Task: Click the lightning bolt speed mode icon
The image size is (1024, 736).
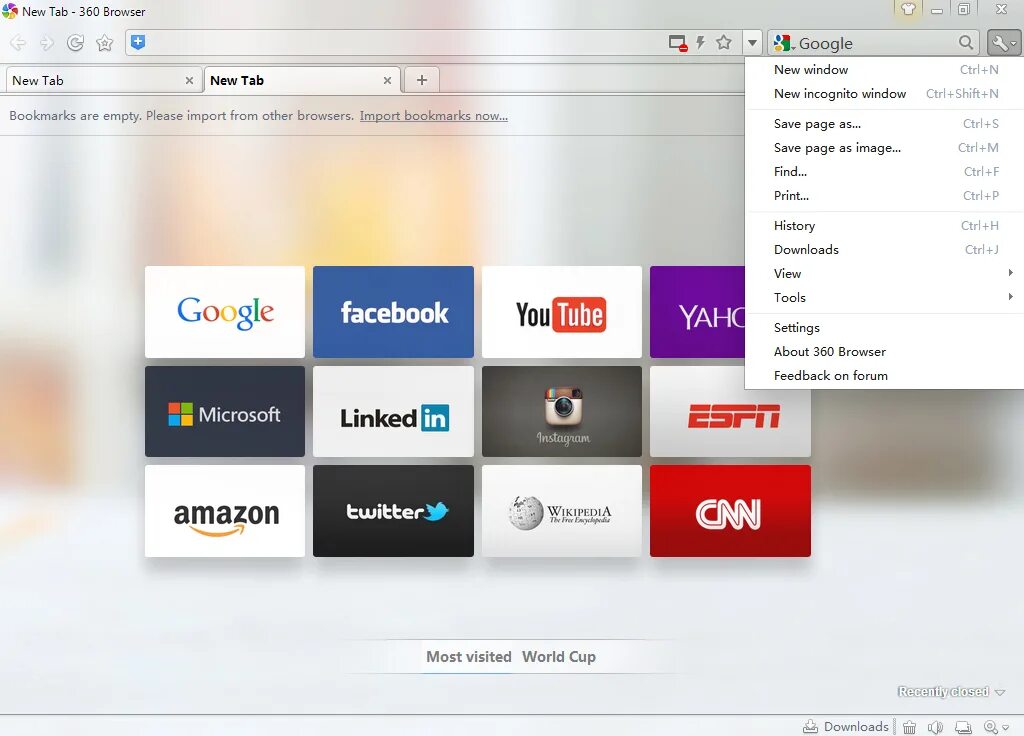Action: 700,43
